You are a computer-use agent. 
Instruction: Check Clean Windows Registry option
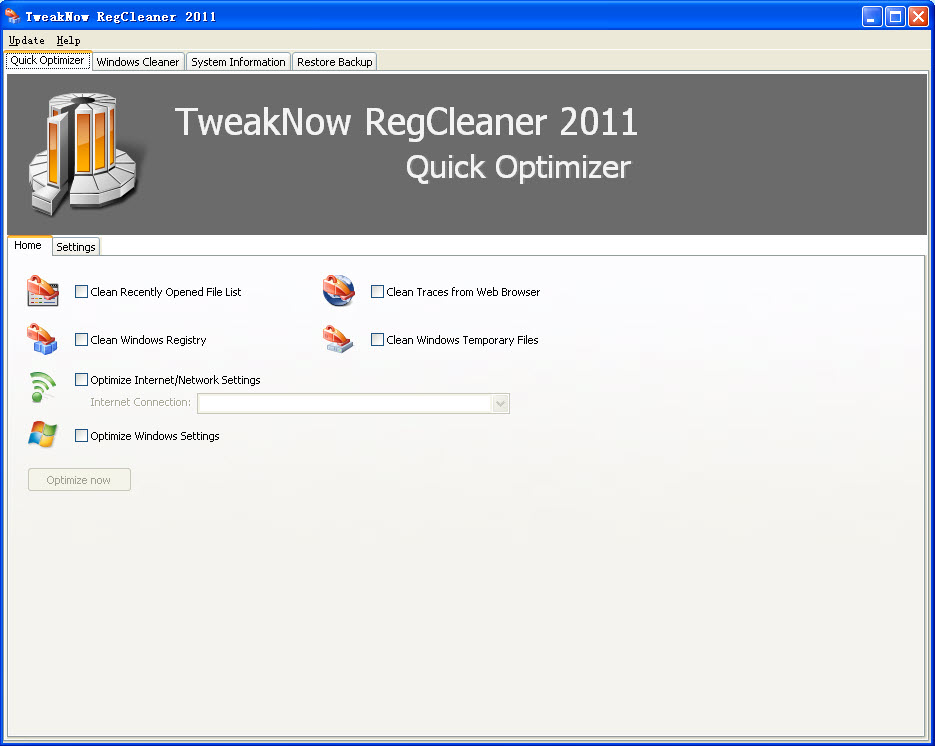(x=81, y=339)
